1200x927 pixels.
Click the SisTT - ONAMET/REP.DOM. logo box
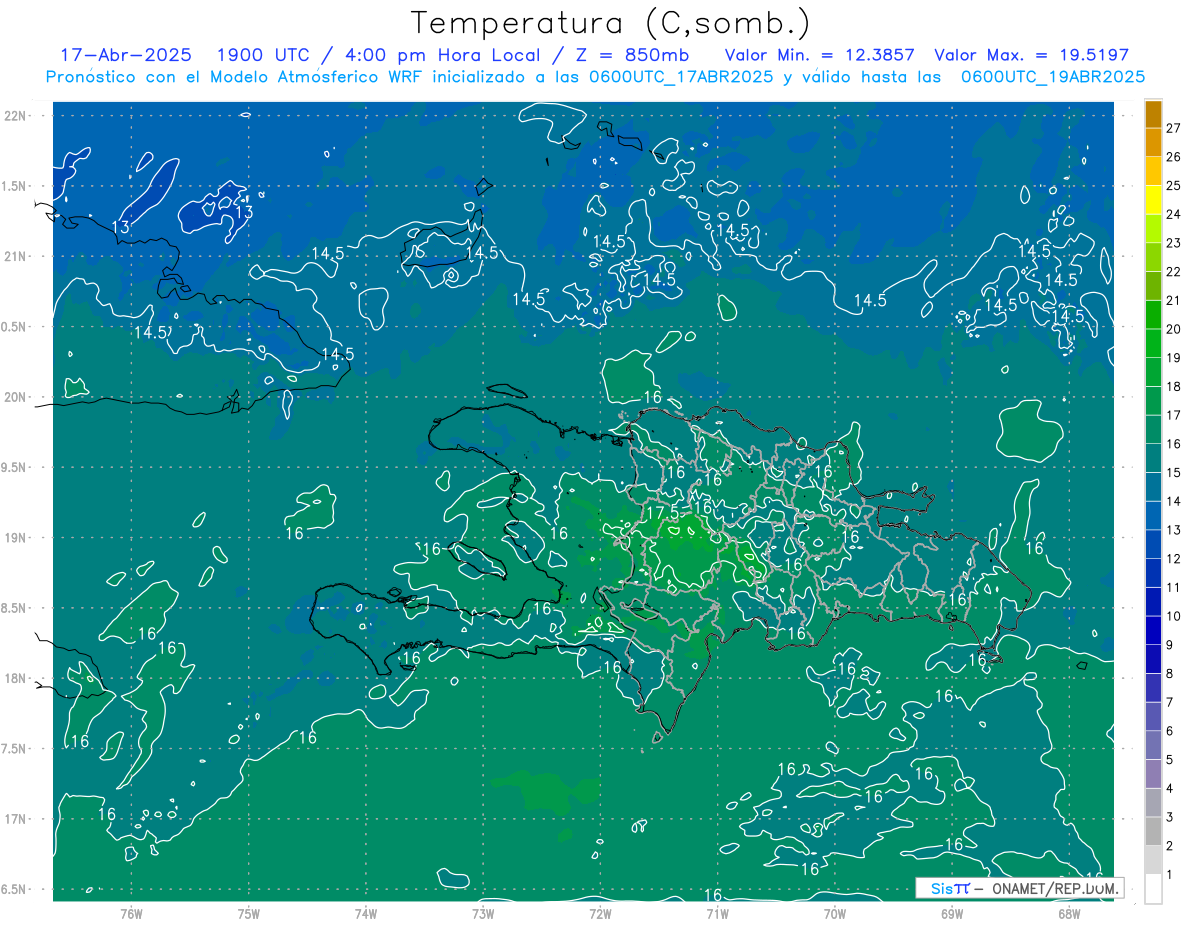pyautogui.click(x=1019, y=888)
